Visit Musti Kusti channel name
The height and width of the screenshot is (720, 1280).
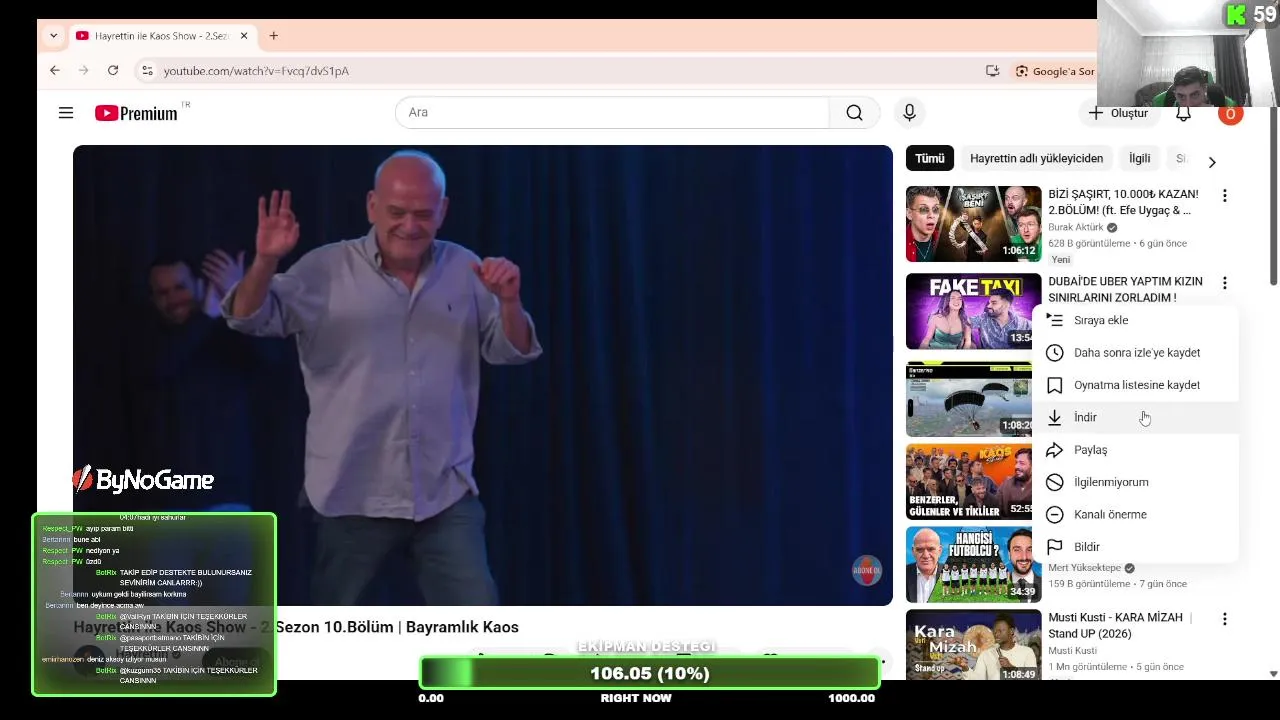click(1072, 651)
